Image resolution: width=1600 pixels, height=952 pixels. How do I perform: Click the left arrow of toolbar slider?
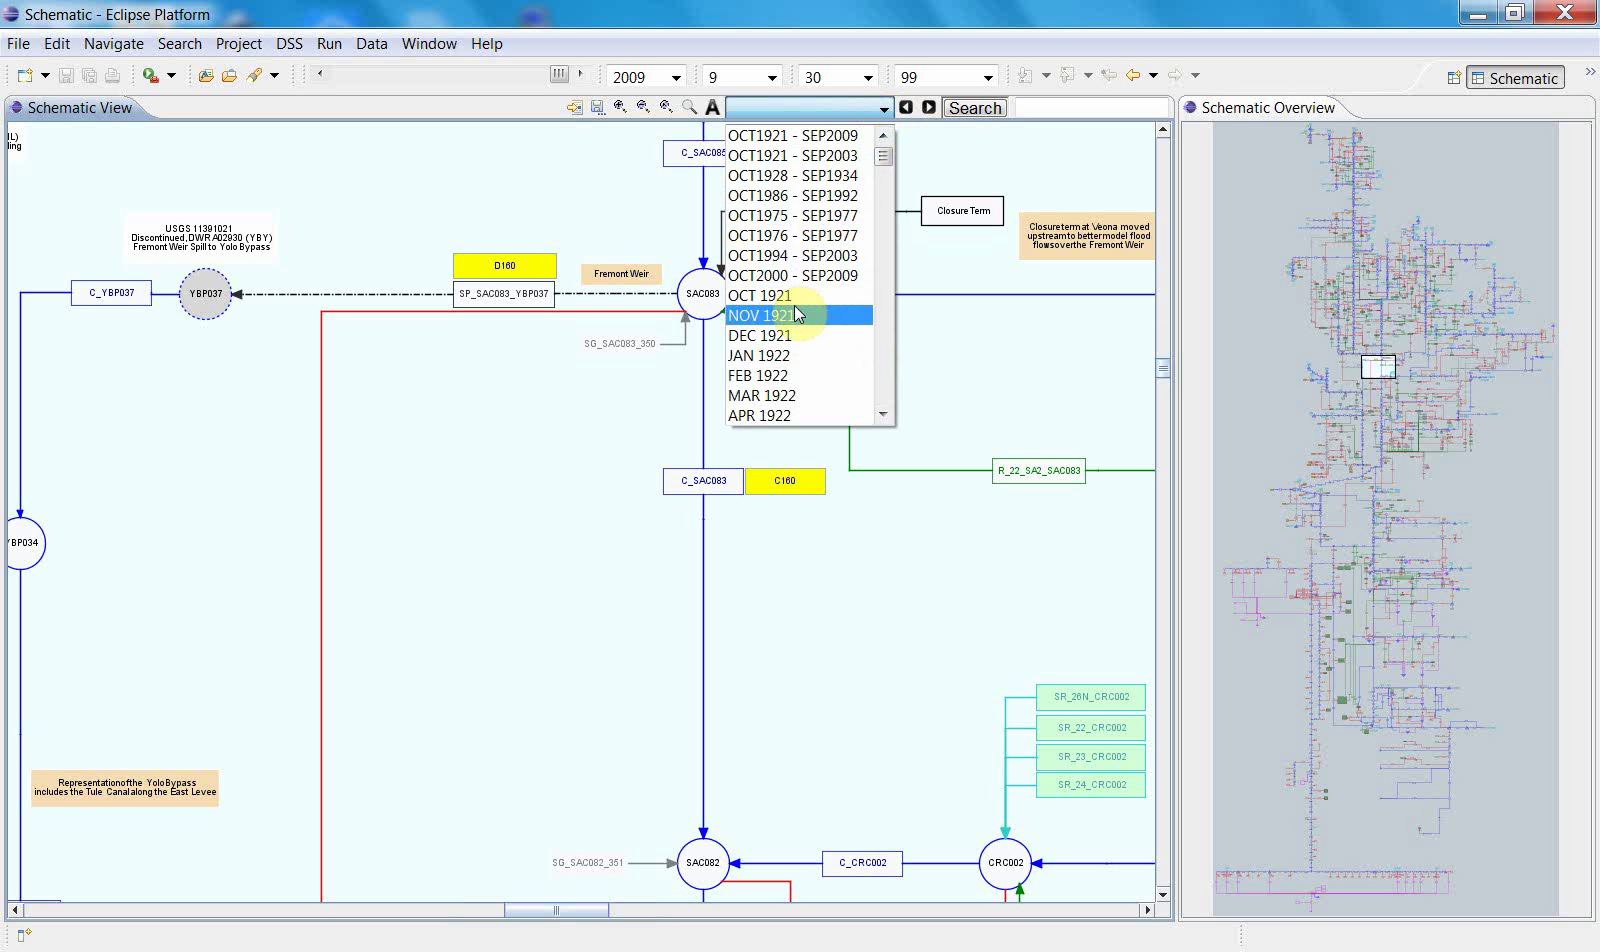(320, 74)
